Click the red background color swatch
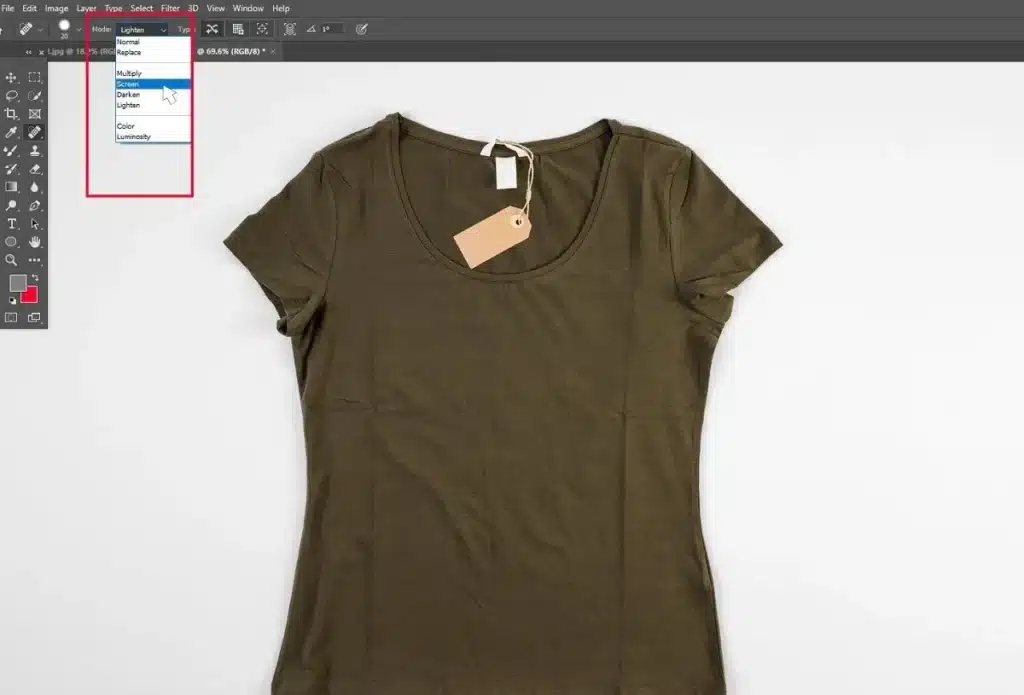This screenshot has width=1024, height=695. 29,295
